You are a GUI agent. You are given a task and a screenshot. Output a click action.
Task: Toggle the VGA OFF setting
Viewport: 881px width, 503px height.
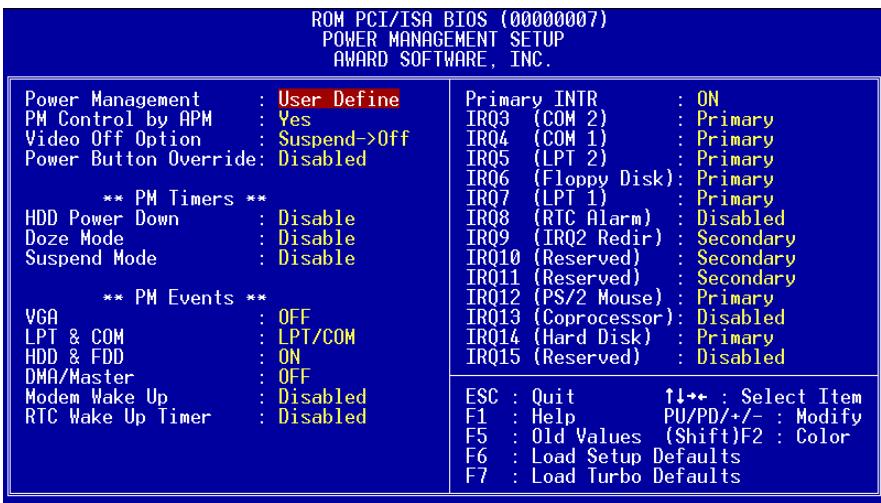pyautogui.click(x=294, y=318)
